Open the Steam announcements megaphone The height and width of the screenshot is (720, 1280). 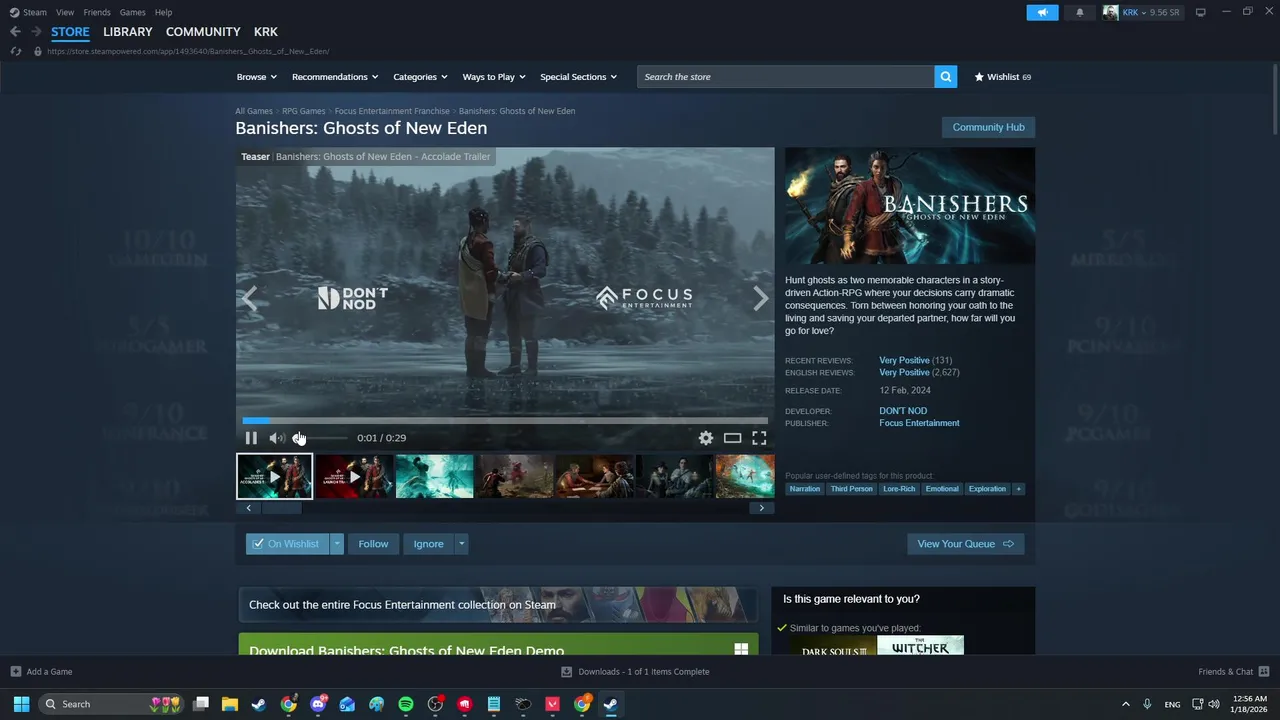click(1042, 12)
